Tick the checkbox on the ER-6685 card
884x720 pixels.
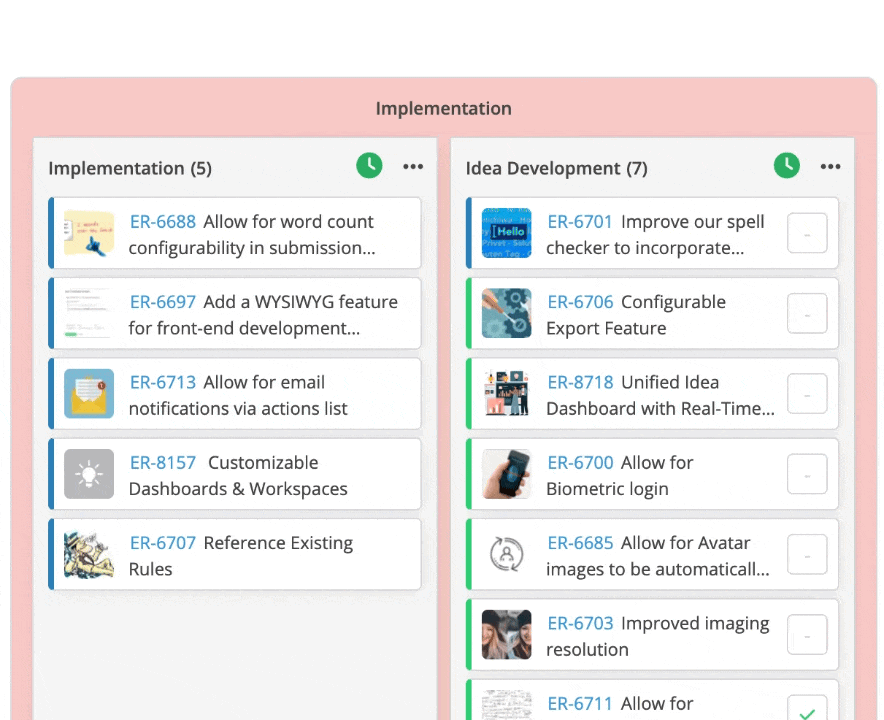point(807,554)
